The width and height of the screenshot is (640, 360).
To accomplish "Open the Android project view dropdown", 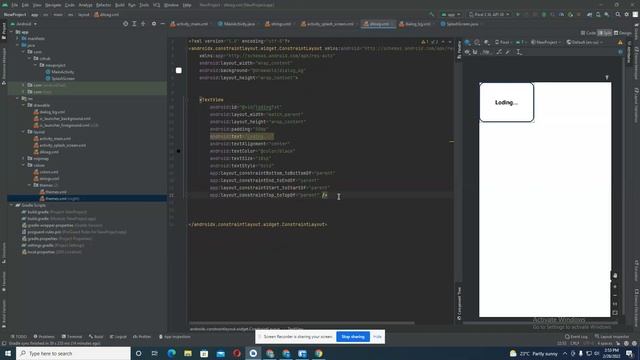I will tap(24, 24).
